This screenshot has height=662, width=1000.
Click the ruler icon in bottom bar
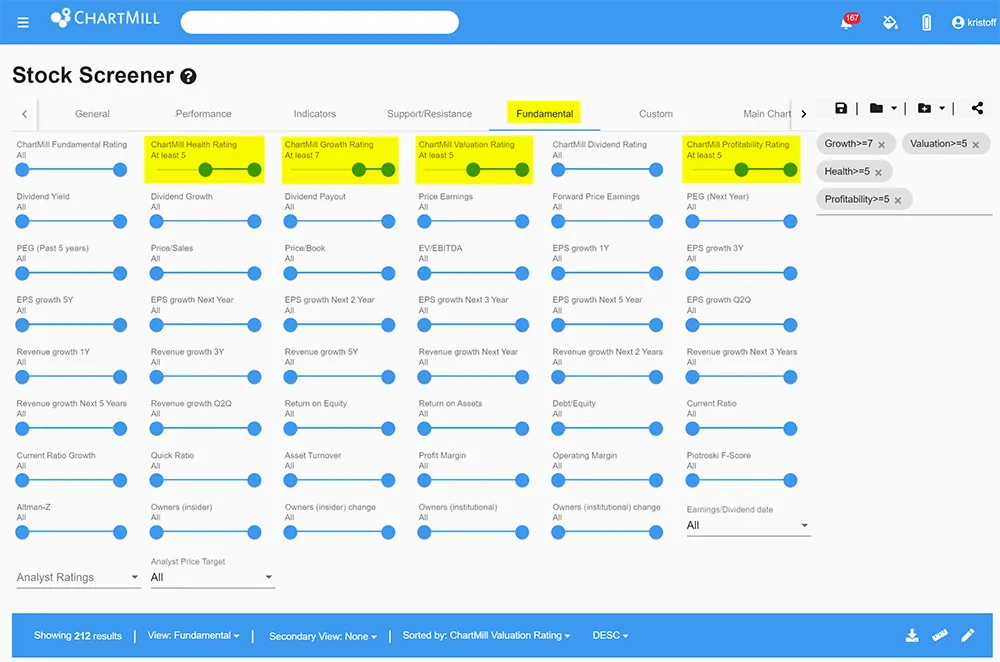point(940,635)
